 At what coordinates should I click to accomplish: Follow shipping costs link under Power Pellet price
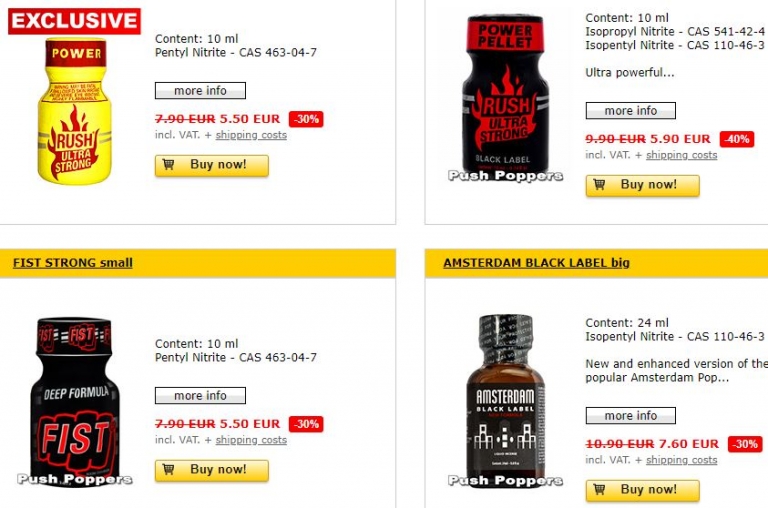click(x=681, y=155)
